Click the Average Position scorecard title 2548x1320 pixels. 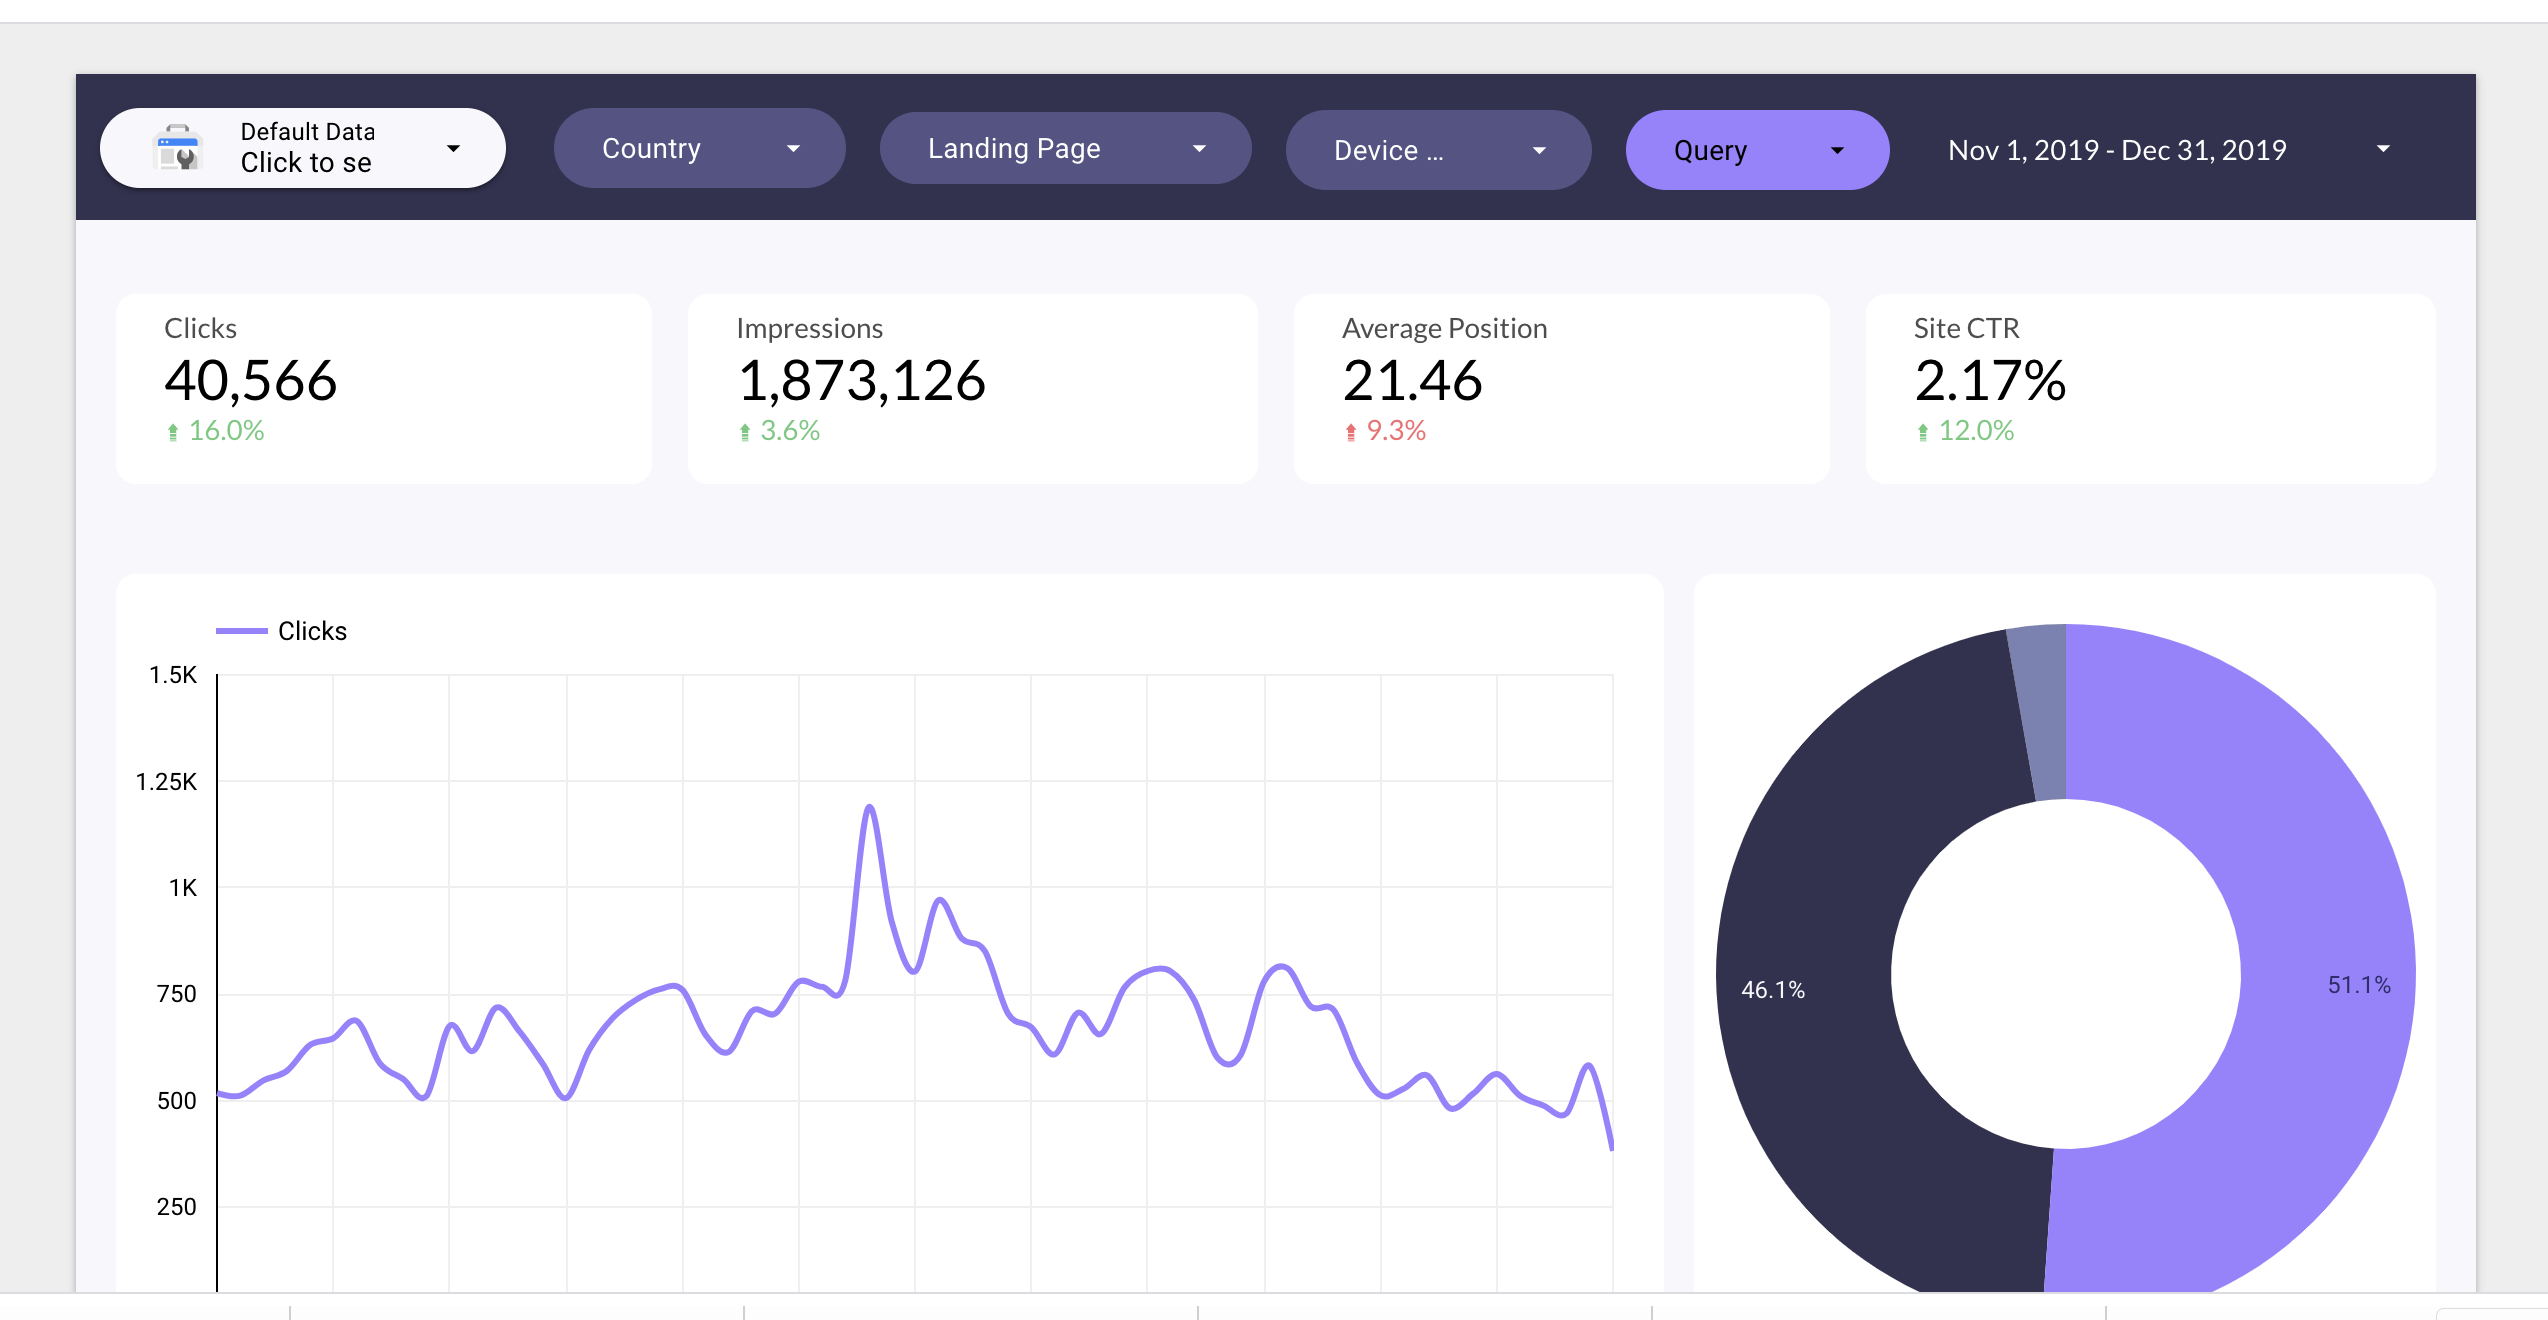(1445, 328)
